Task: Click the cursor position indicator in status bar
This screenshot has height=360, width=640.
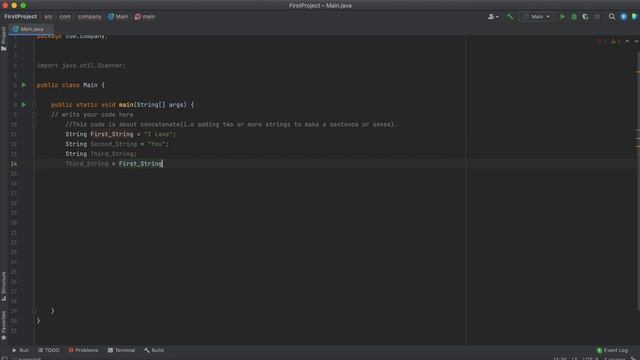Action: click(x=560, y=358)
